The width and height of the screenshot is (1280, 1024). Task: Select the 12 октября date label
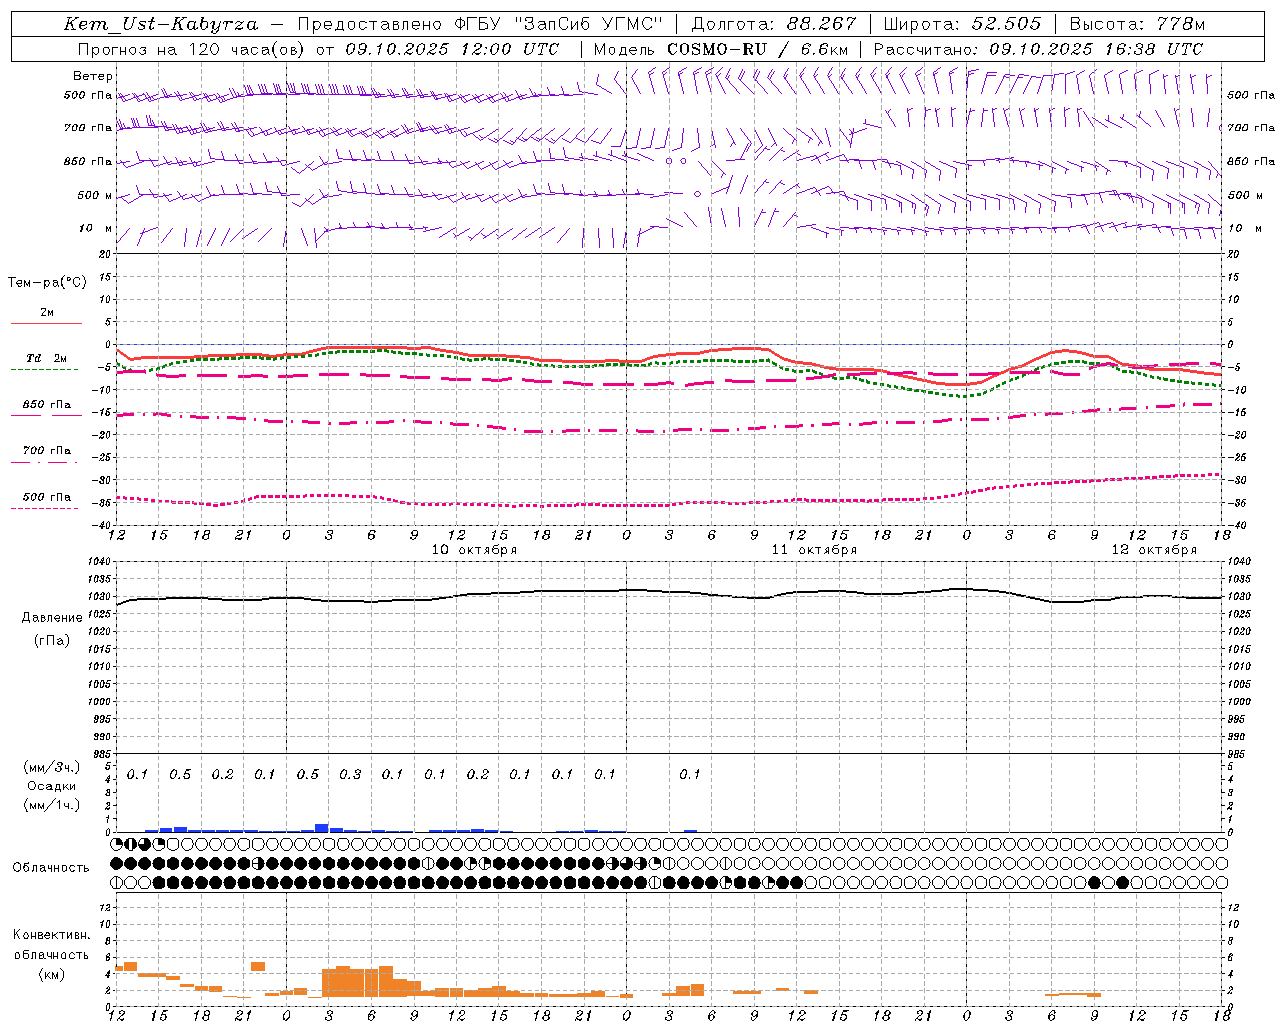pos(1154,550)
